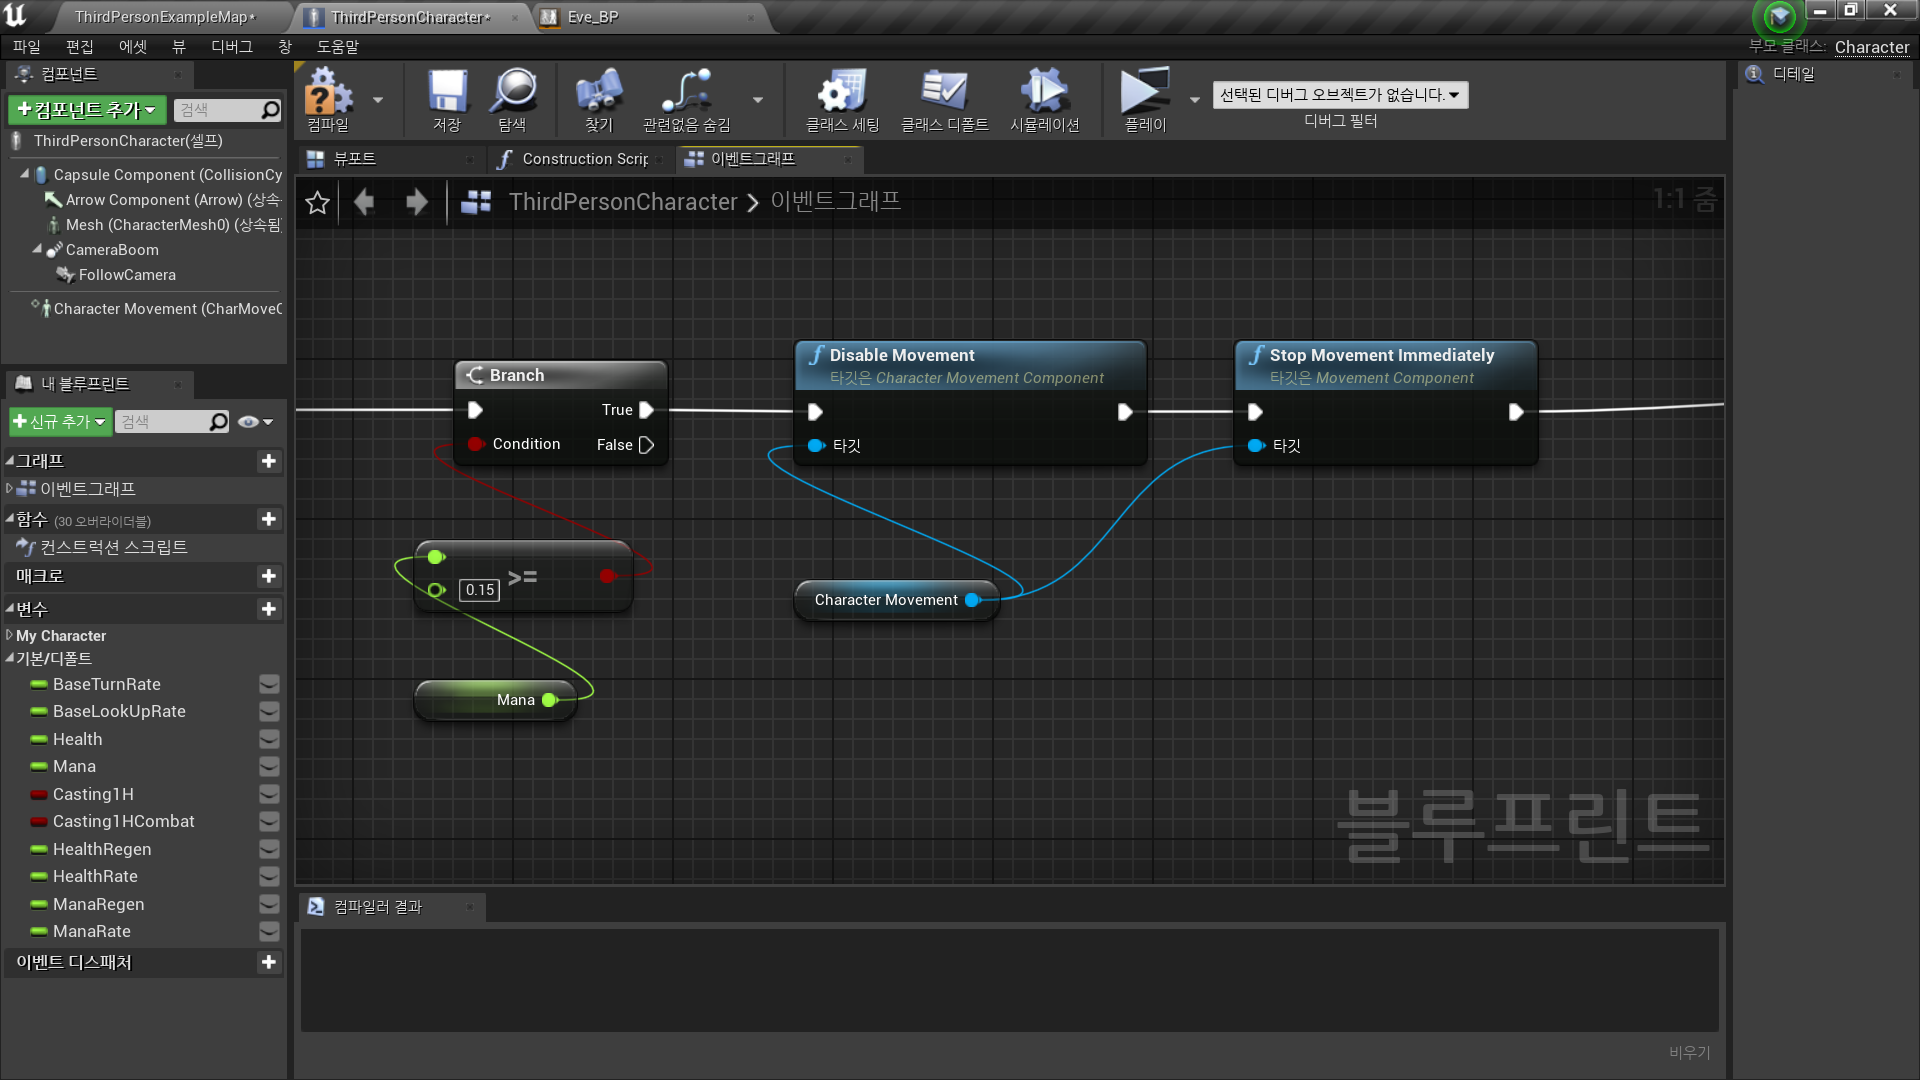
Task: Click the 0.15 value field on comparison node
Action: (x=480, y=590)
